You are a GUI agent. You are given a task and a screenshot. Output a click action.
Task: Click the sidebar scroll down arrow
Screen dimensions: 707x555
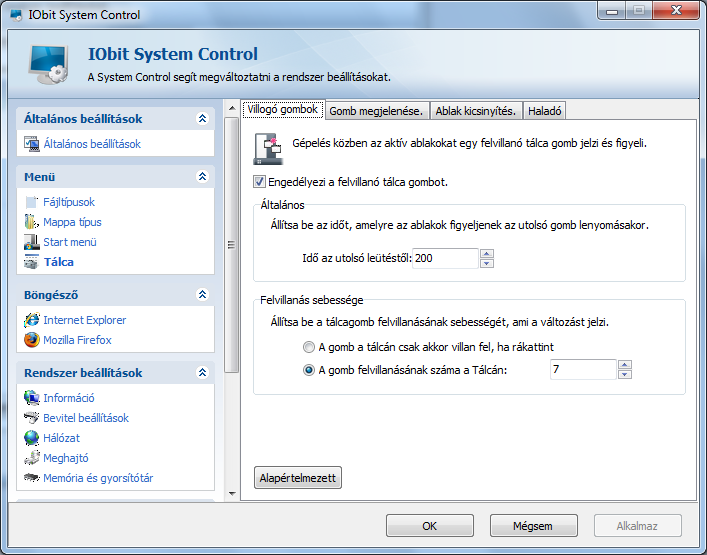coord(232,494)
